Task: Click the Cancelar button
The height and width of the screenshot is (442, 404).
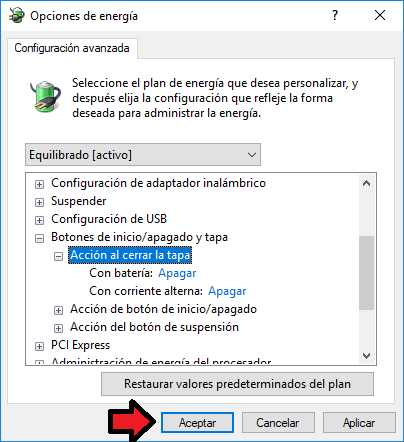Action: coord(278,423)
